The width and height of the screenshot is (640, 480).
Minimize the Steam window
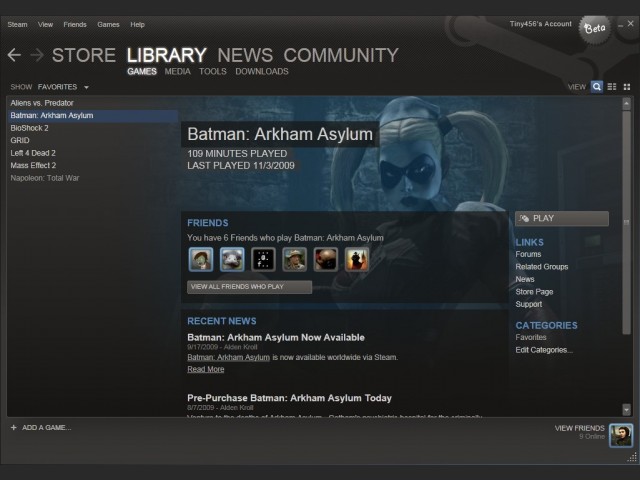click(620, 25)
